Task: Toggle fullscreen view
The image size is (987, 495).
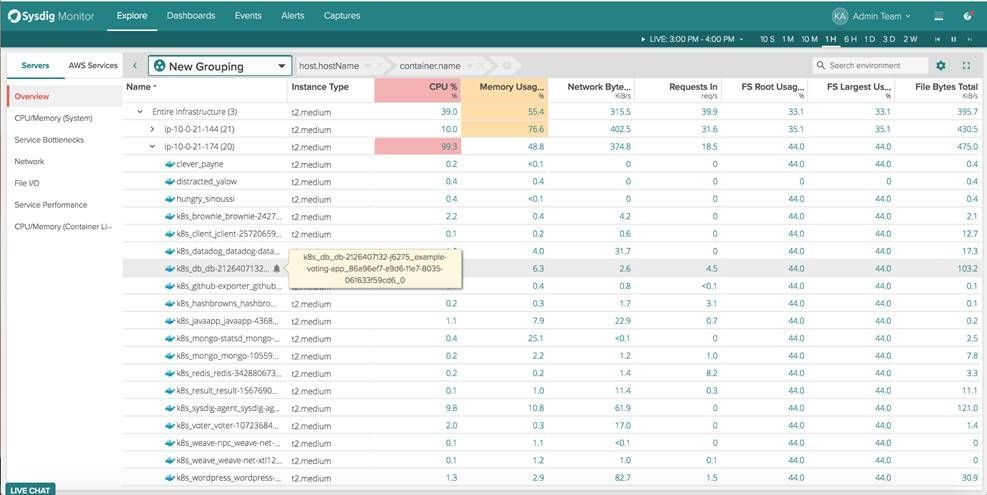Action: click(x=966, y=65)
